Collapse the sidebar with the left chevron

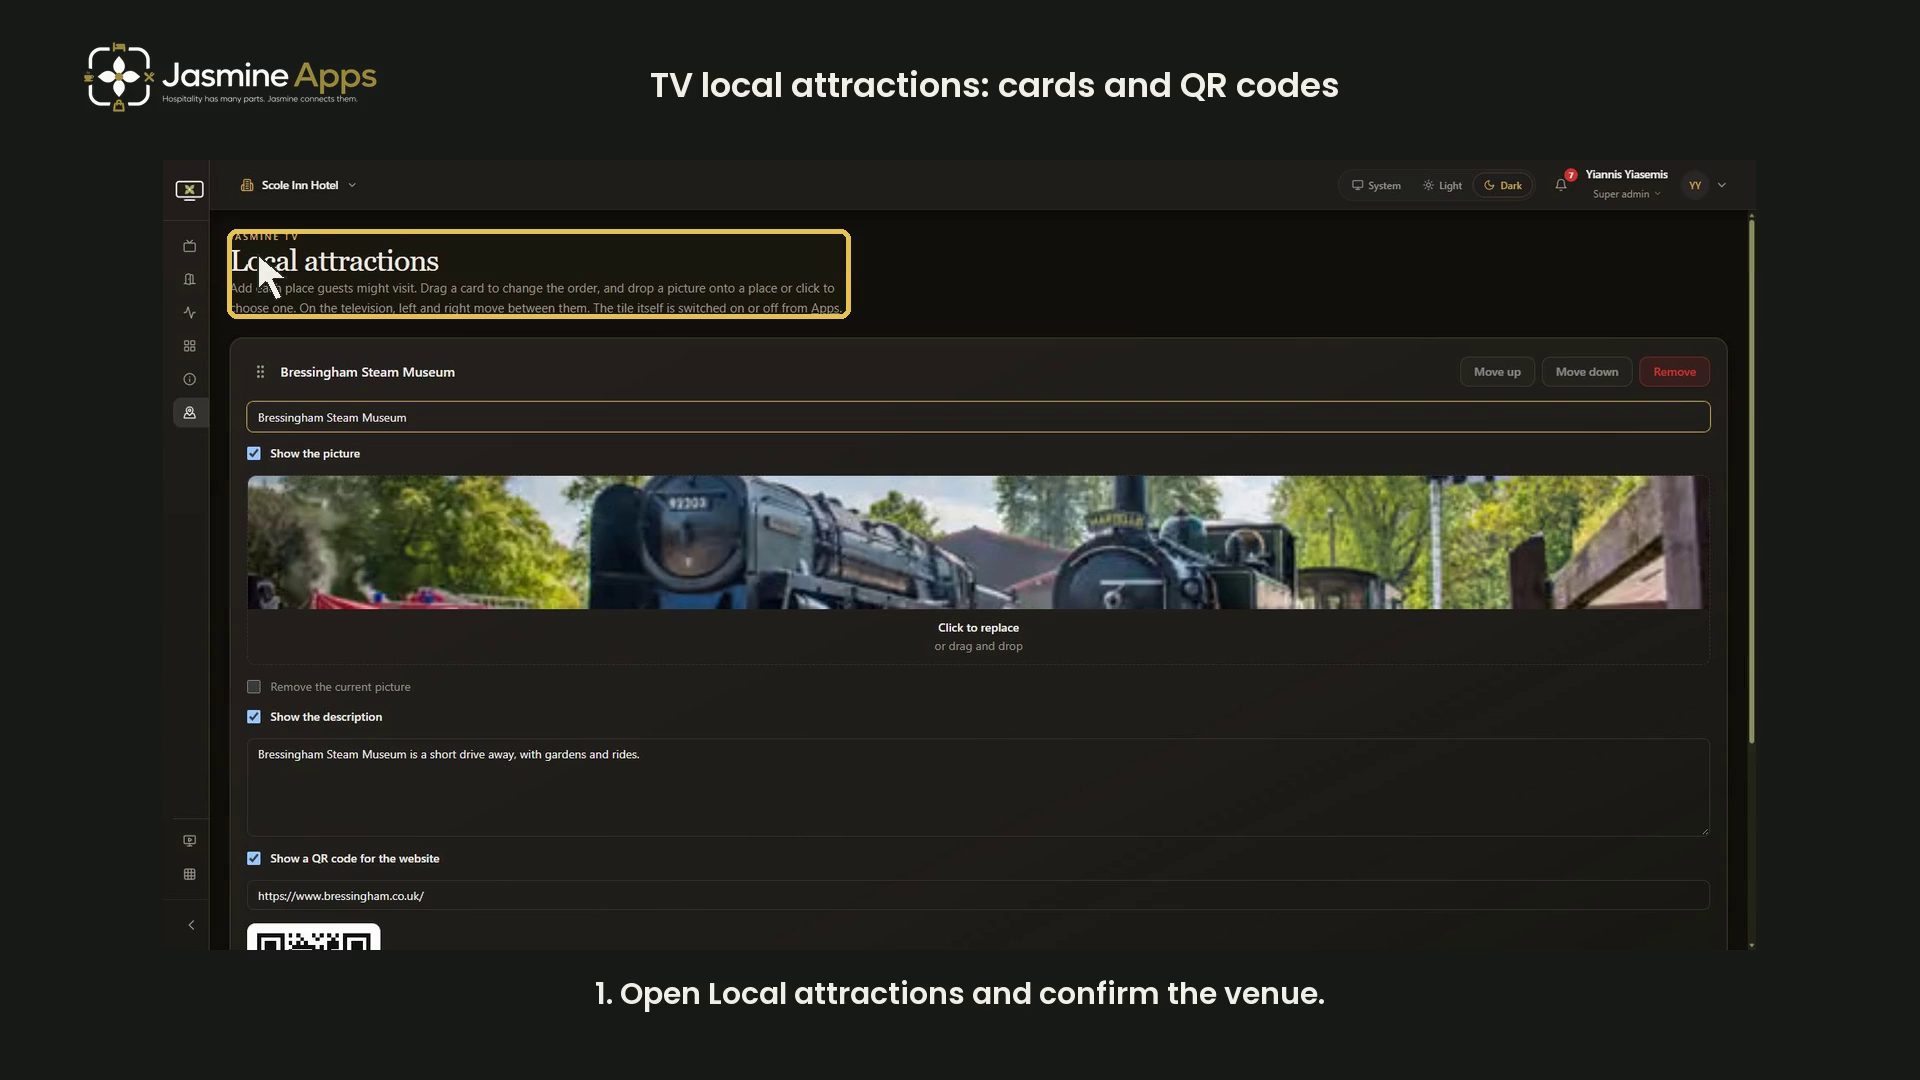191,925
